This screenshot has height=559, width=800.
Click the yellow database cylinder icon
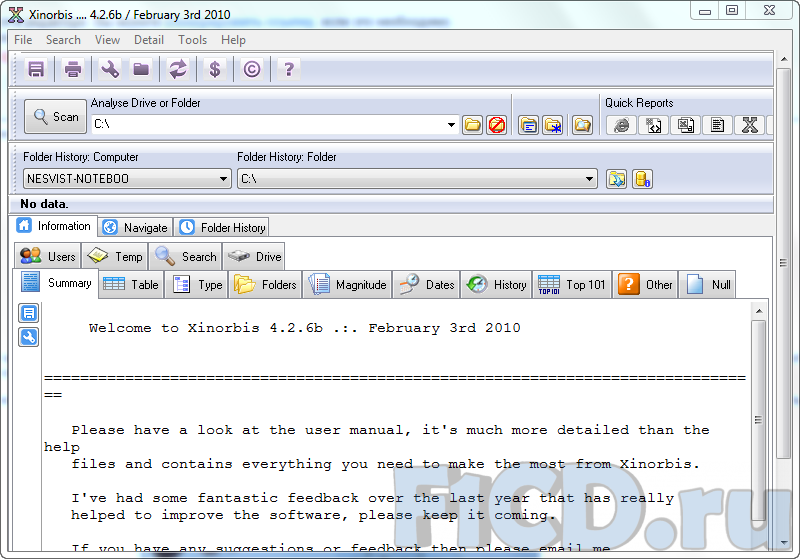pos(642,179)
